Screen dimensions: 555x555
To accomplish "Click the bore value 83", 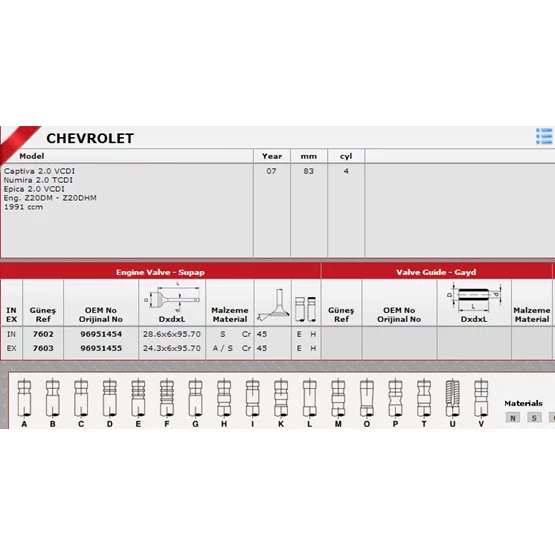I will [x=308, y=171].
